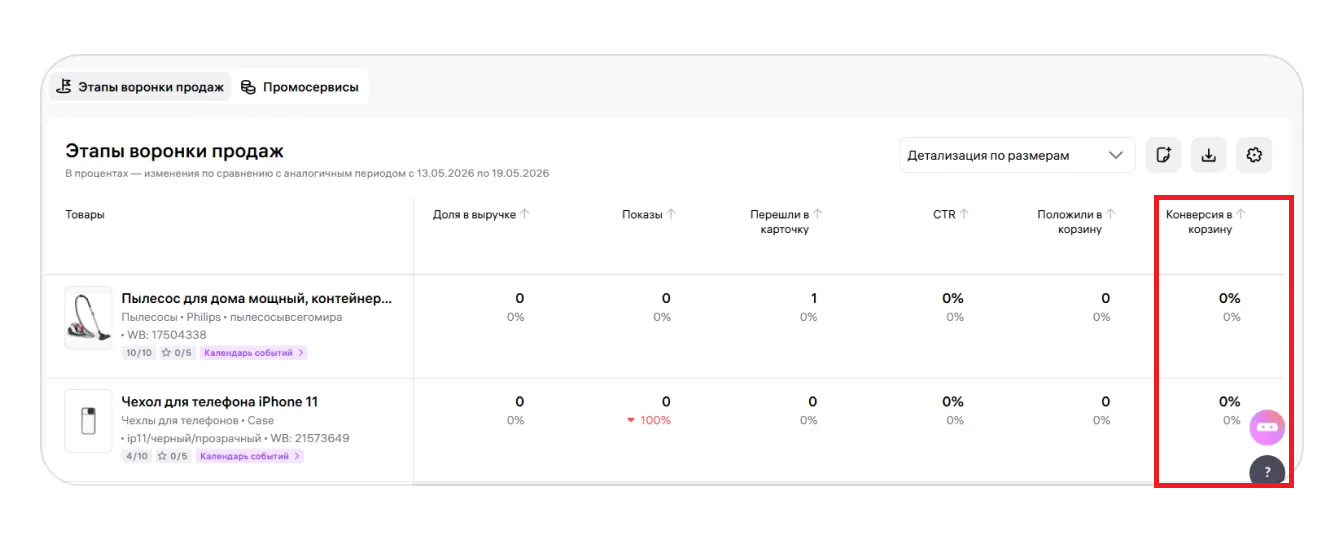Screen dimensions: 1344x540
Task: Click the Чехлы для телефонов • Case line
Action: (197, 420)
